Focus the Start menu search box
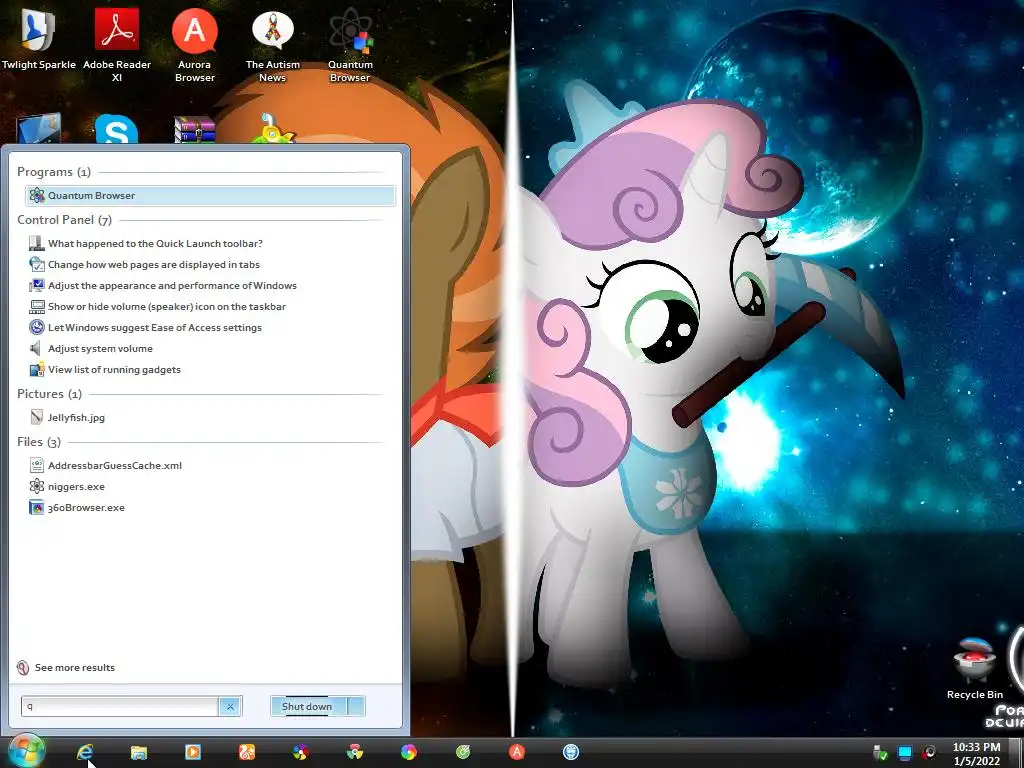 pos(120,706)
